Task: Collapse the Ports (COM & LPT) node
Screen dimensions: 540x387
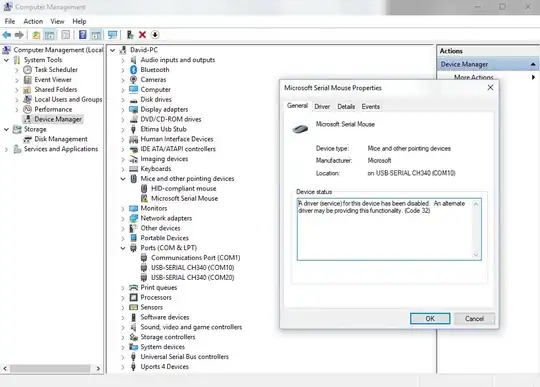Action: pyautogui.click(x=123, y=248)
